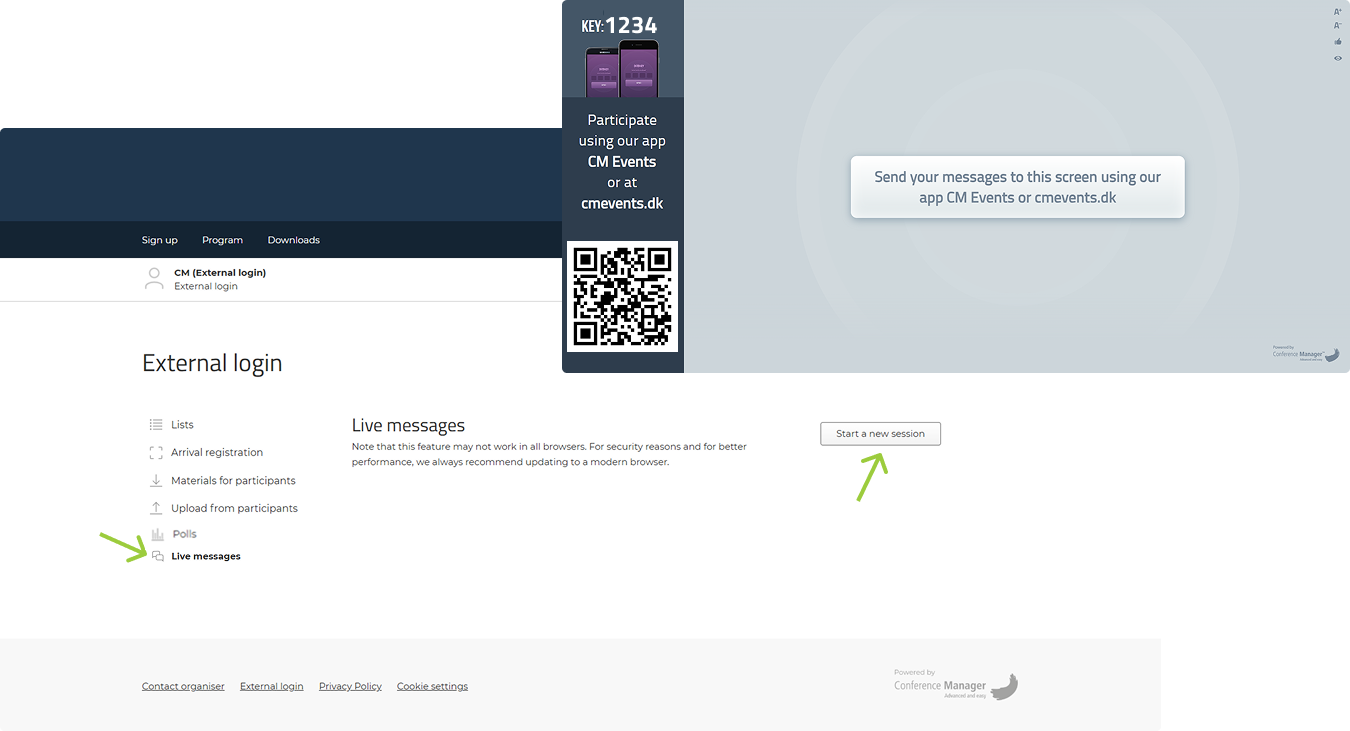This screenshot has width=1350, height=731.
Task: Click the browser compatibility note under Live messages
Action: [549, 454]
